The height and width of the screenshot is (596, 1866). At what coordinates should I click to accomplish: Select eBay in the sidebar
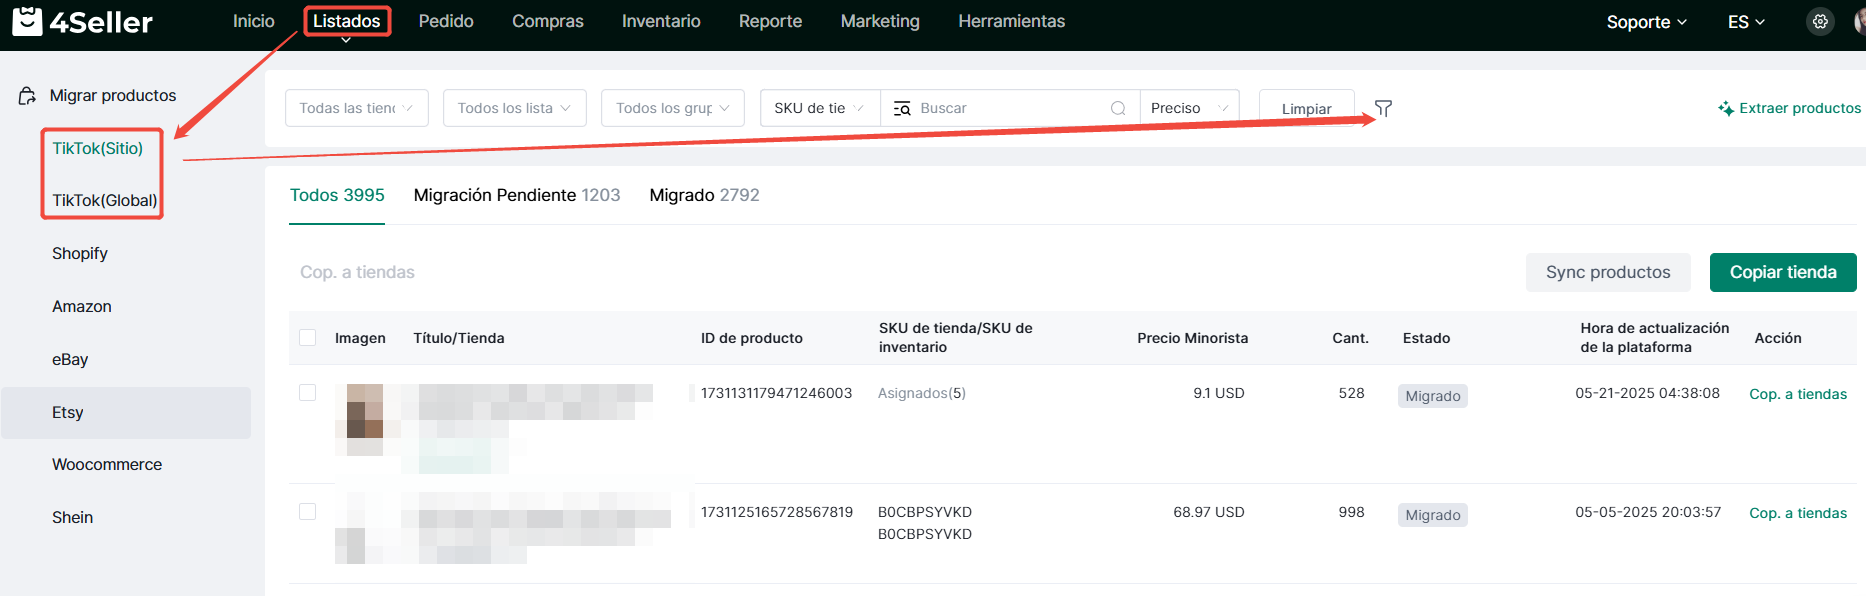pos(70,359)
